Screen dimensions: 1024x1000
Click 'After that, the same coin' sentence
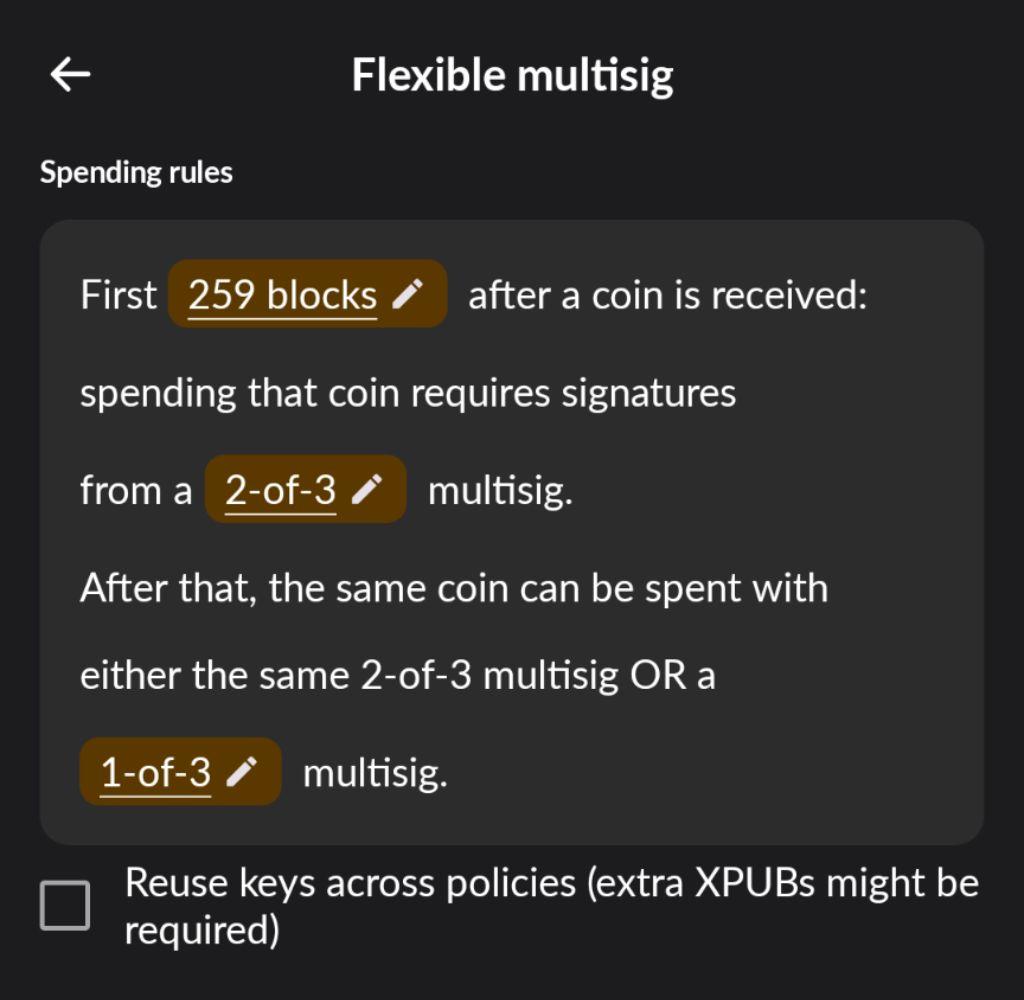pos(453,588)
